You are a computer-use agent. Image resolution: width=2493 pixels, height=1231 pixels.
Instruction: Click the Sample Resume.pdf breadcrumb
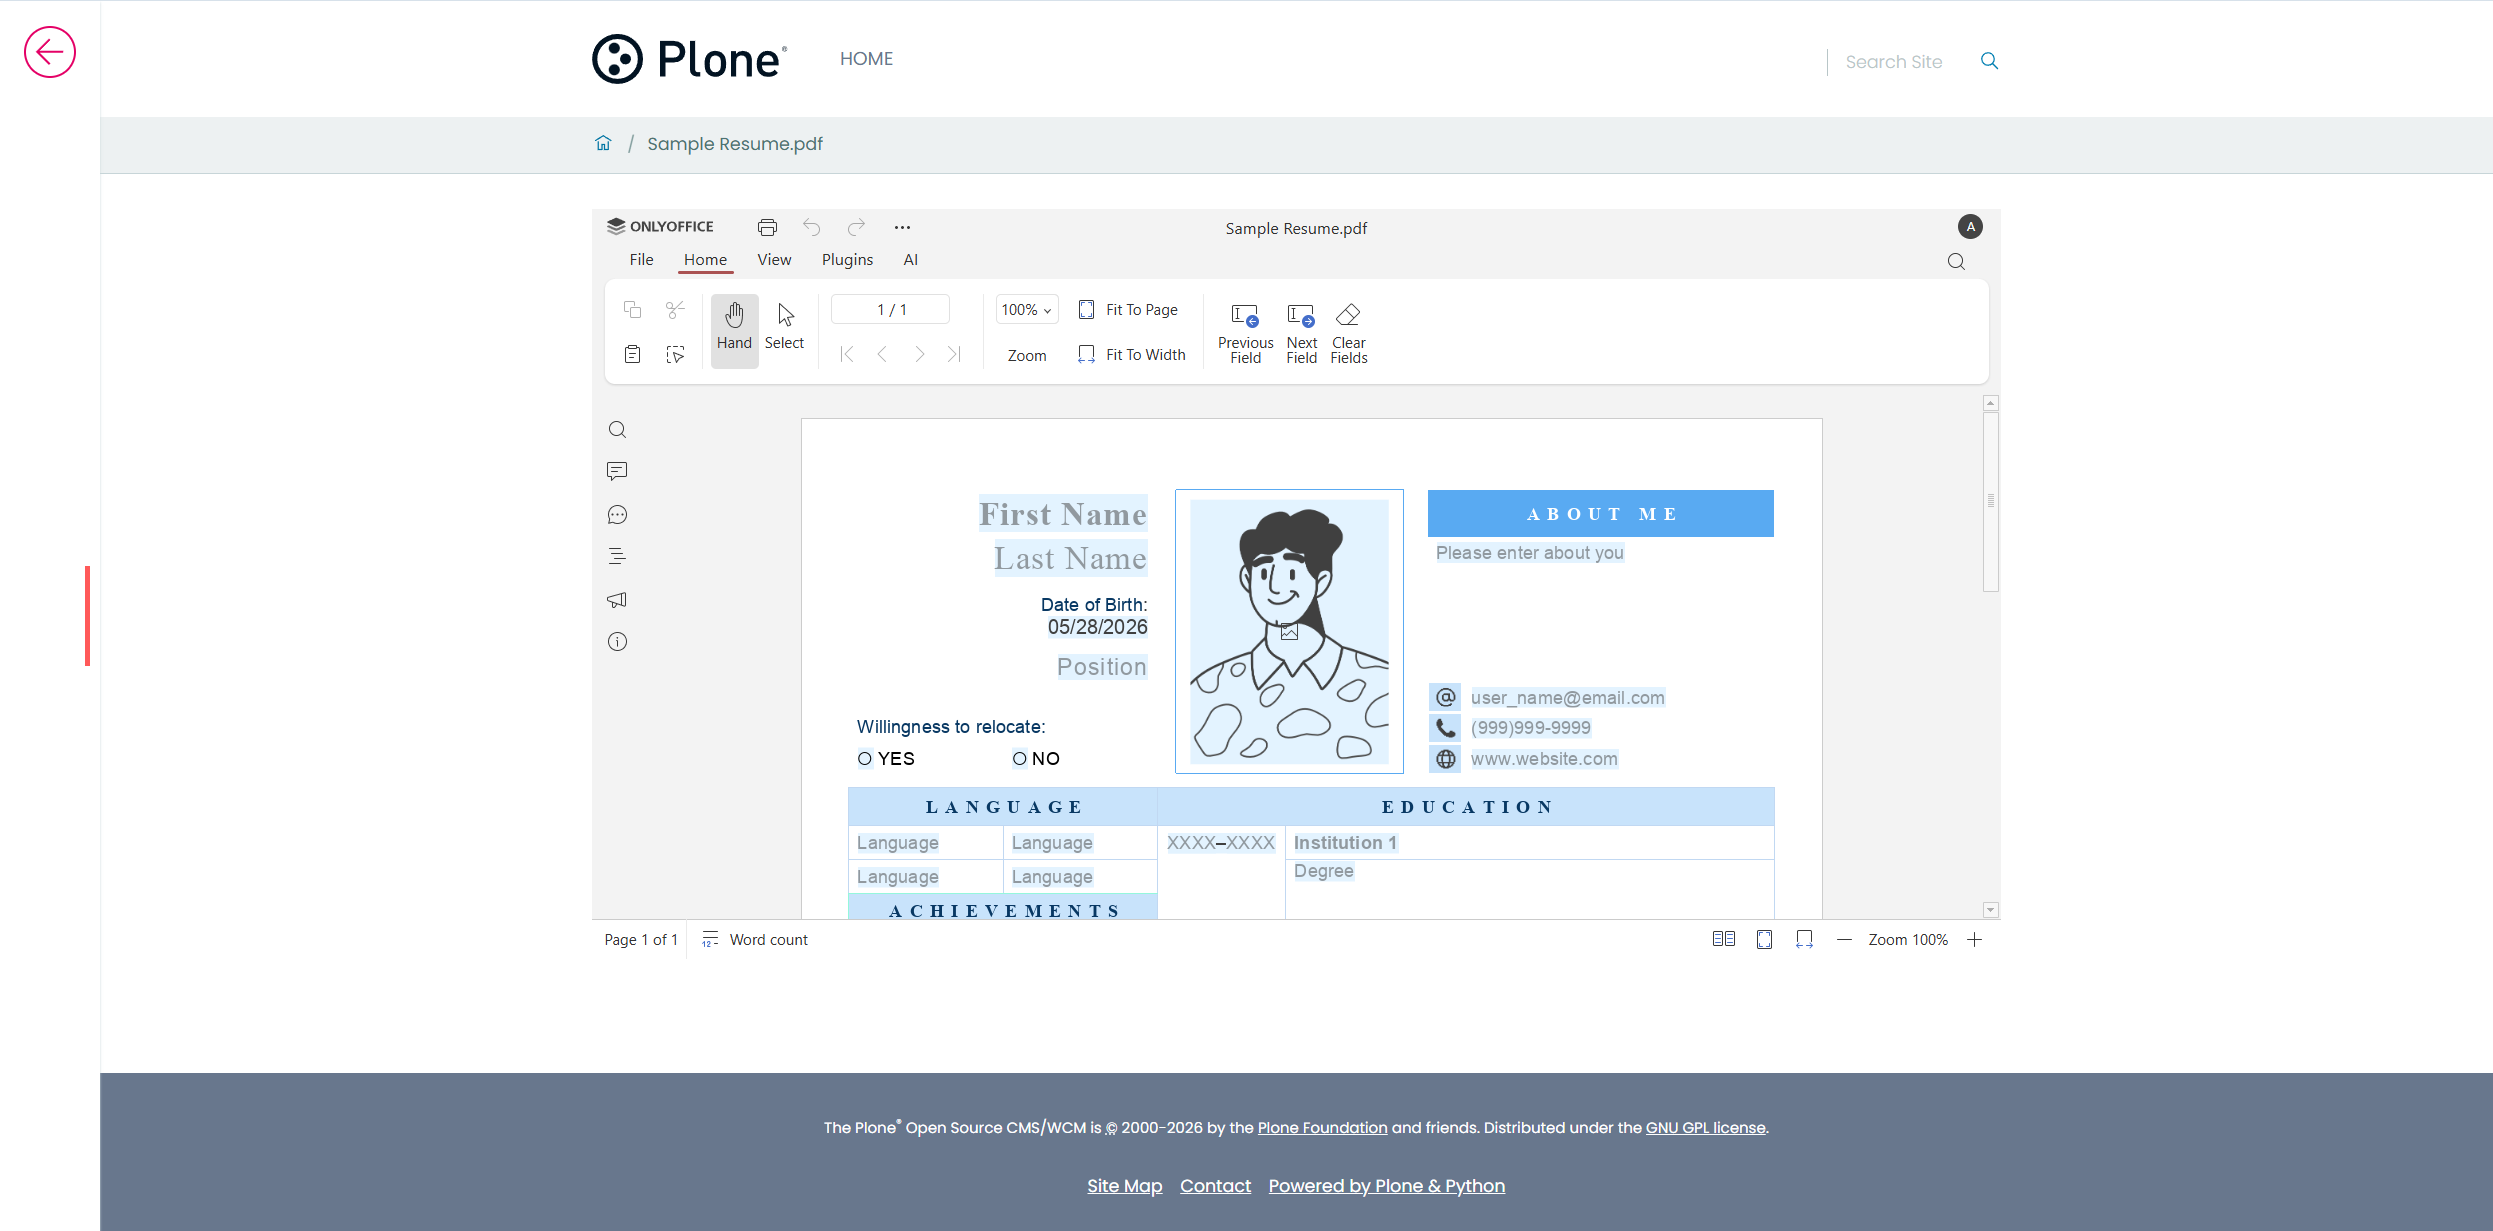[735, 144]
